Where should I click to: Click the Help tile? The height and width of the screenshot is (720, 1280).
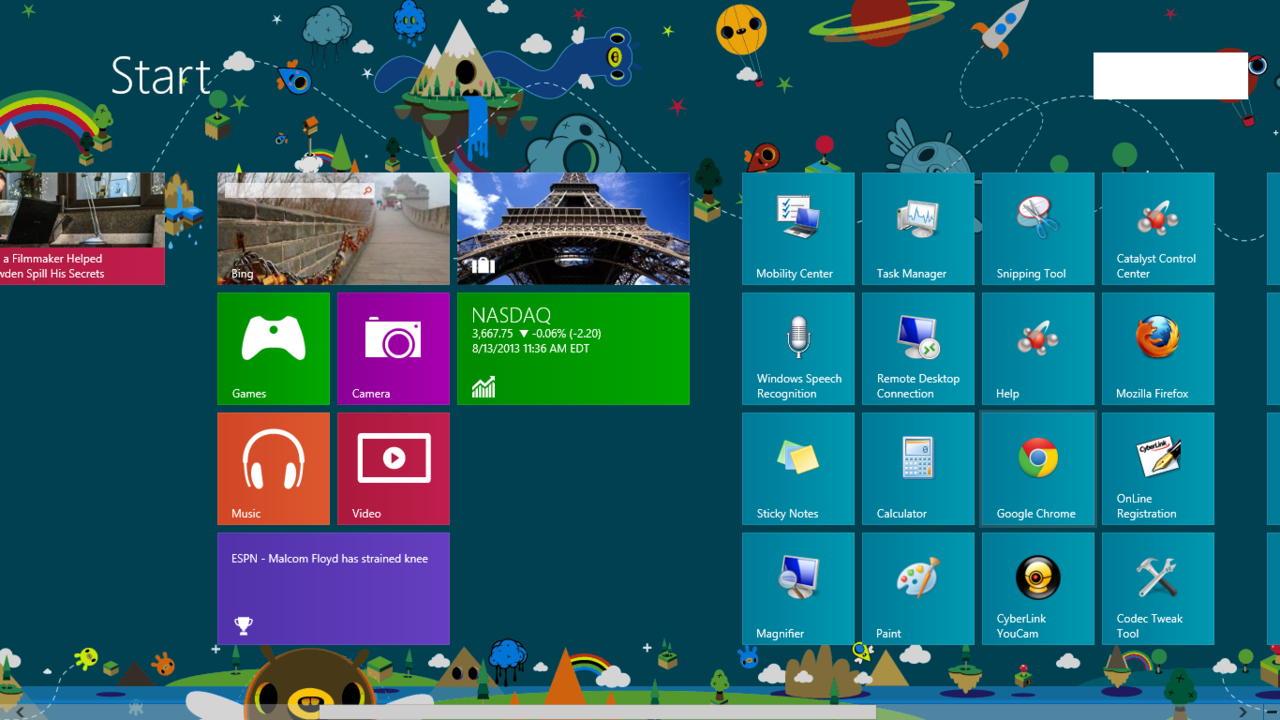click(1038, 349)
